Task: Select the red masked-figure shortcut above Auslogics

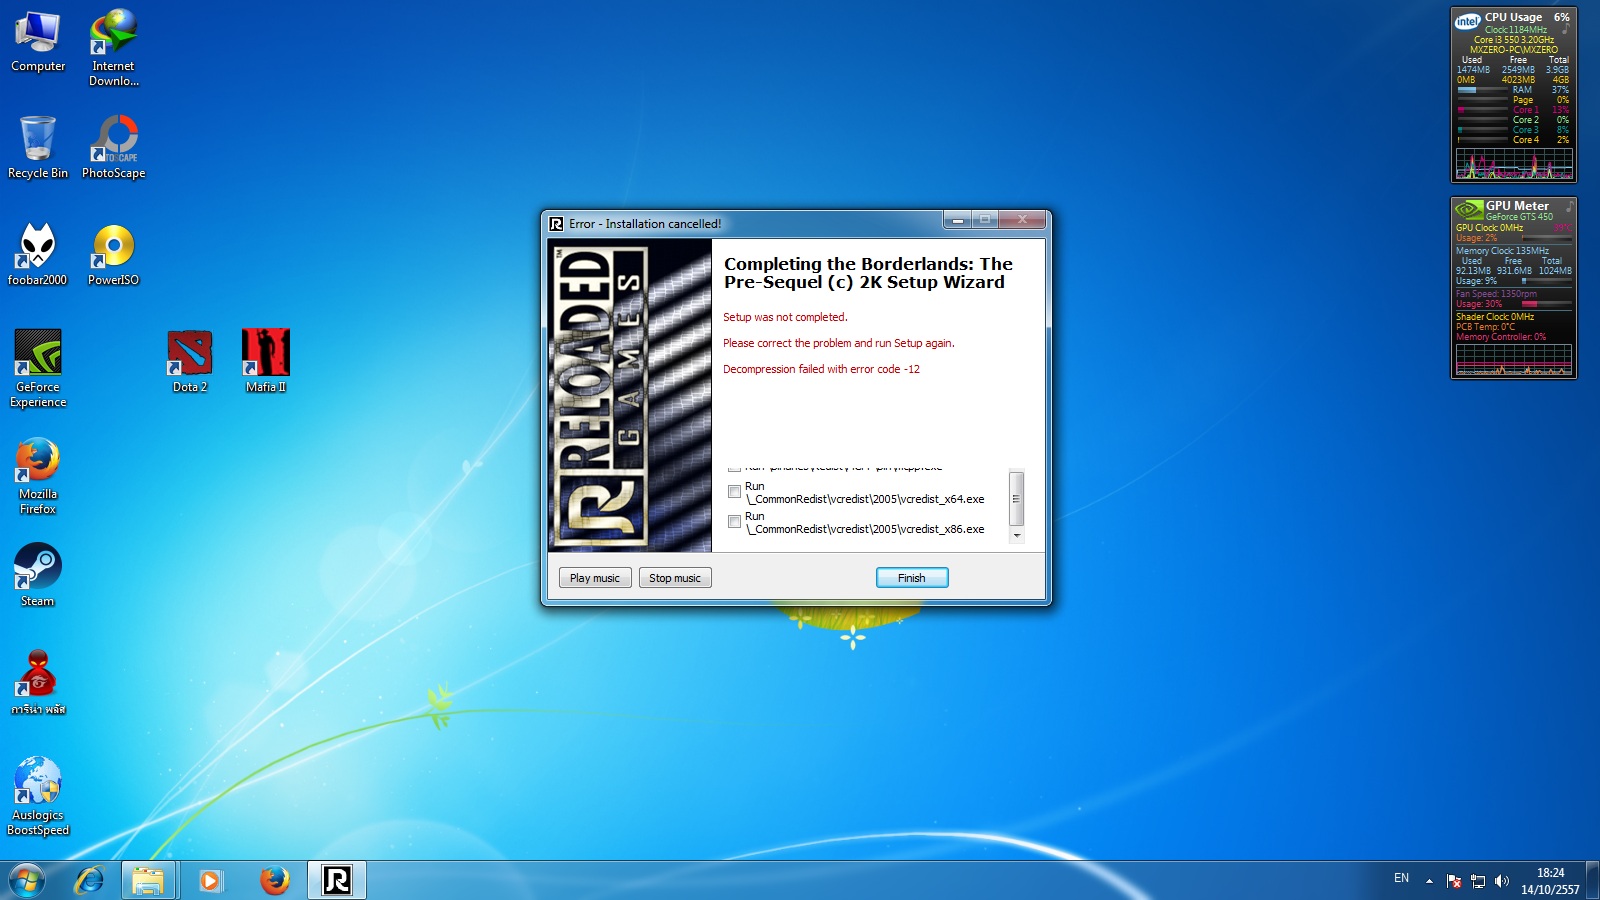Action: tap(38, 682)
